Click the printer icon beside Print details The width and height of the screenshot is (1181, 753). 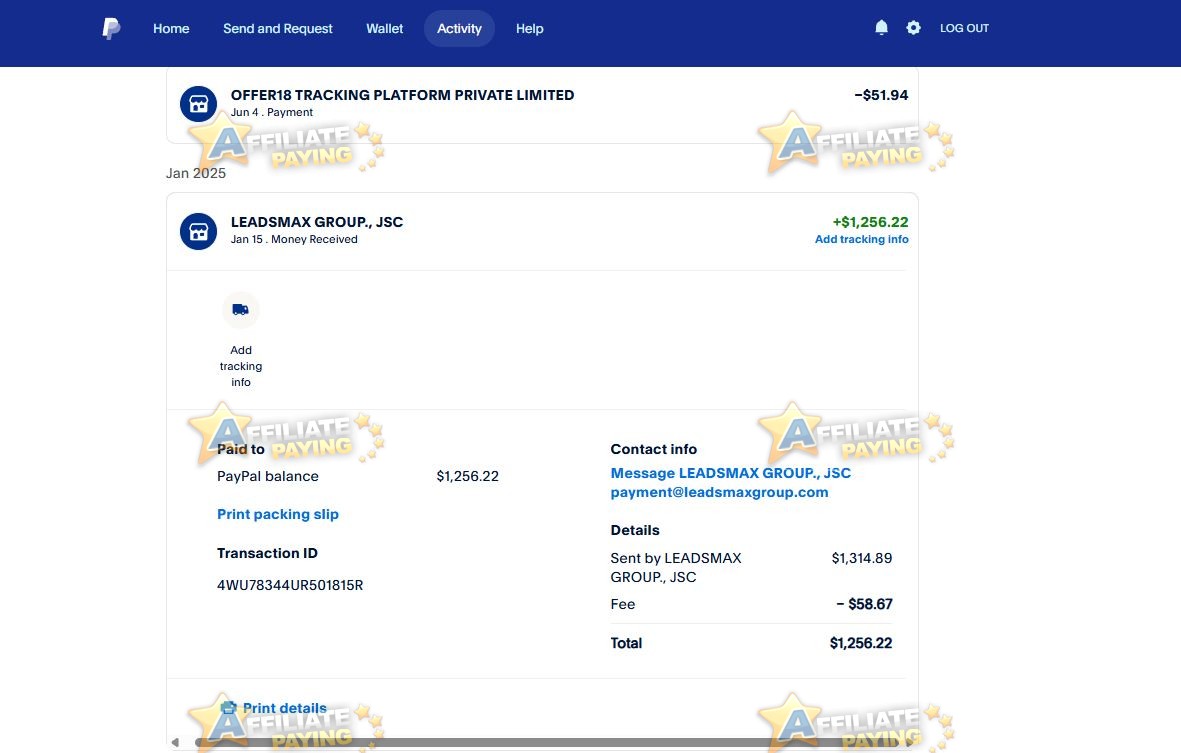[x=228, y=708]
